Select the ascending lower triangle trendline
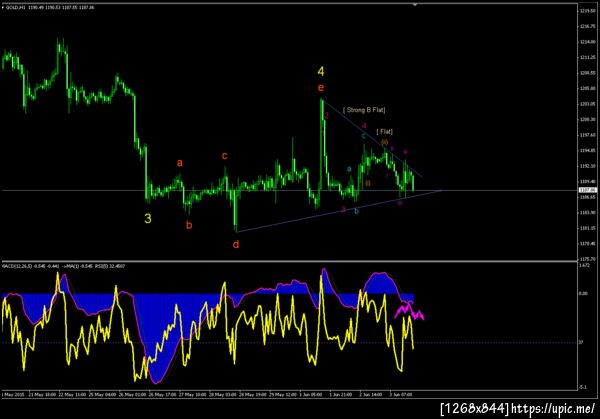 click(340, 211)
